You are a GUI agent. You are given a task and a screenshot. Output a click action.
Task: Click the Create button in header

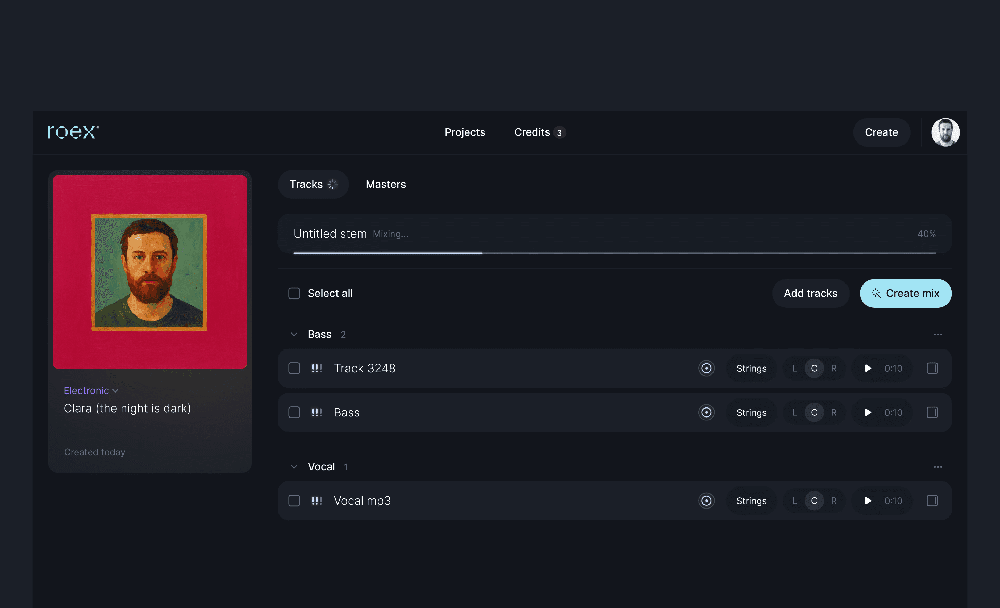click(881, 133)
